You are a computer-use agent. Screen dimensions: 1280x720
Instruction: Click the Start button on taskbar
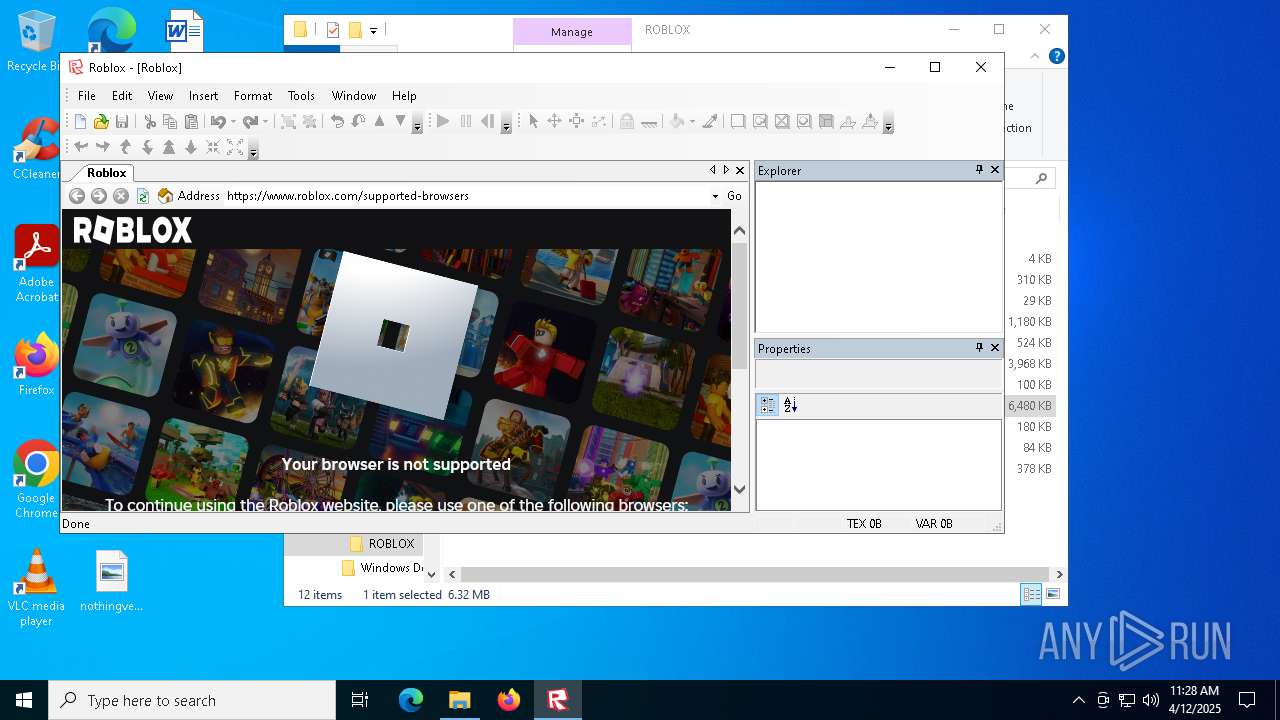24,700
